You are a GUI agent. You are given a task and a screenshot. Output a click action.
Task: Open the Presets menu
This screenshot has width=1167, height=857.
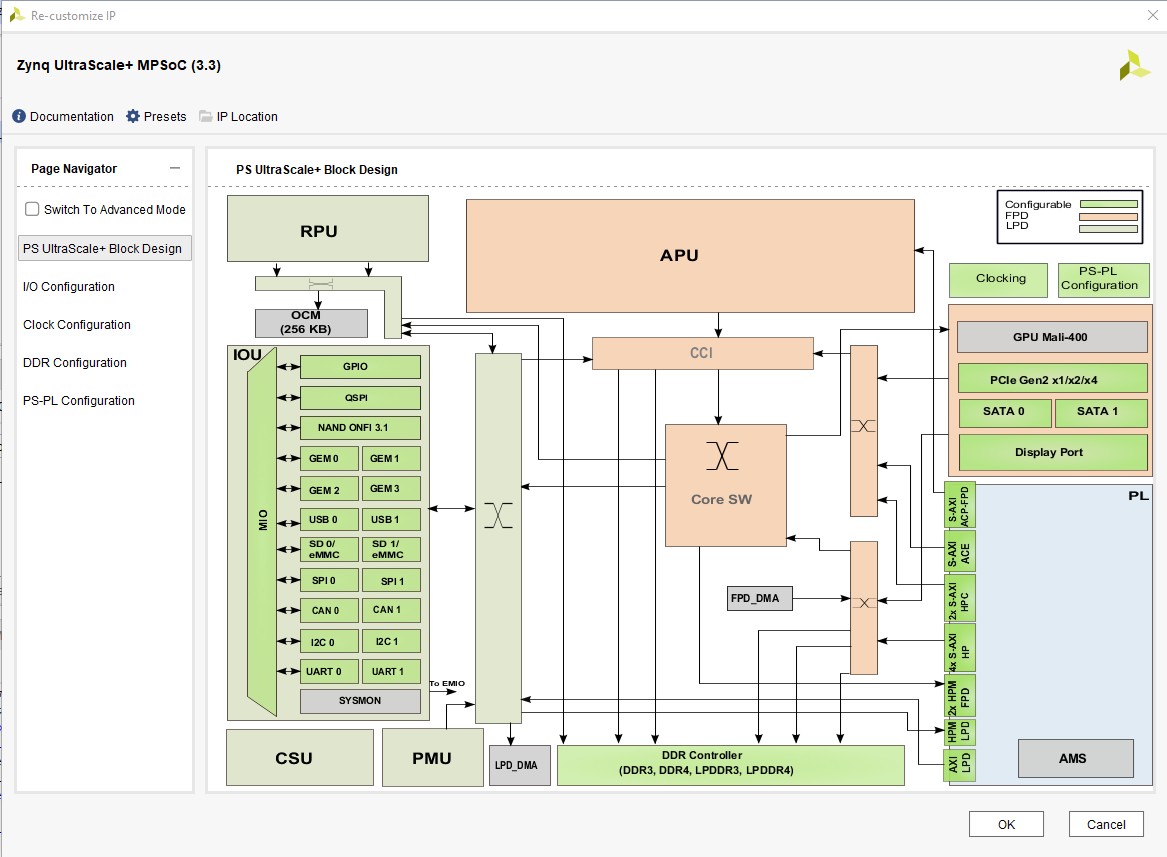pos(156,116)
